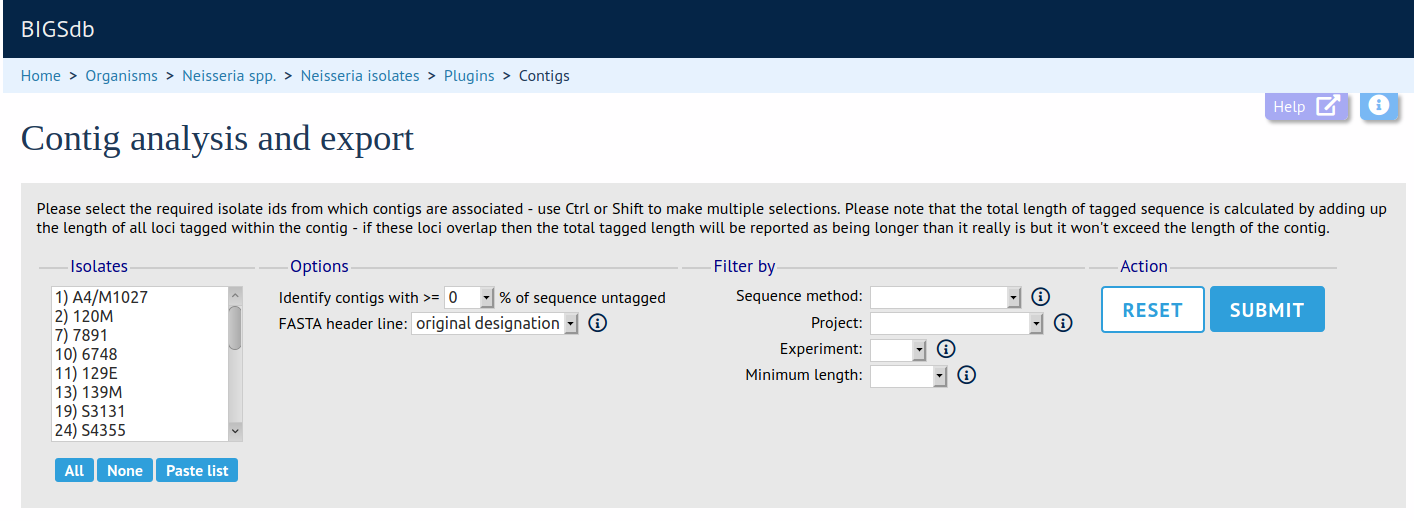Expand the FASTA header line dropdown
The width and height of the screenshot is (1414, 521).
[495, 323]
